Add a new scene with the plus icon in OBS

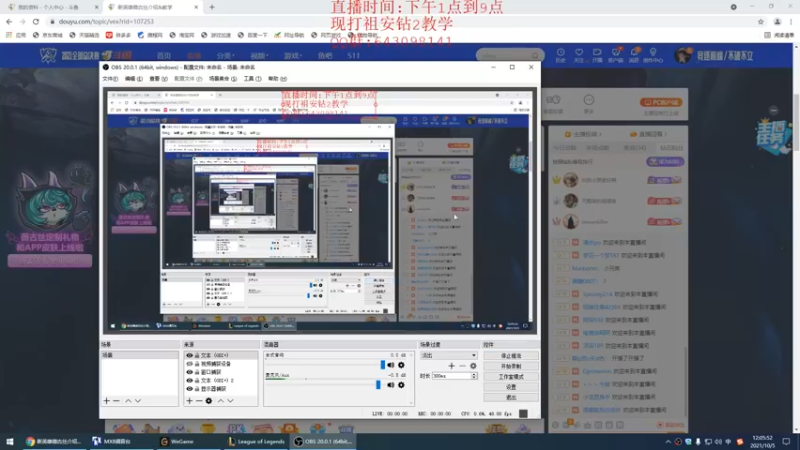coord(106,401)
